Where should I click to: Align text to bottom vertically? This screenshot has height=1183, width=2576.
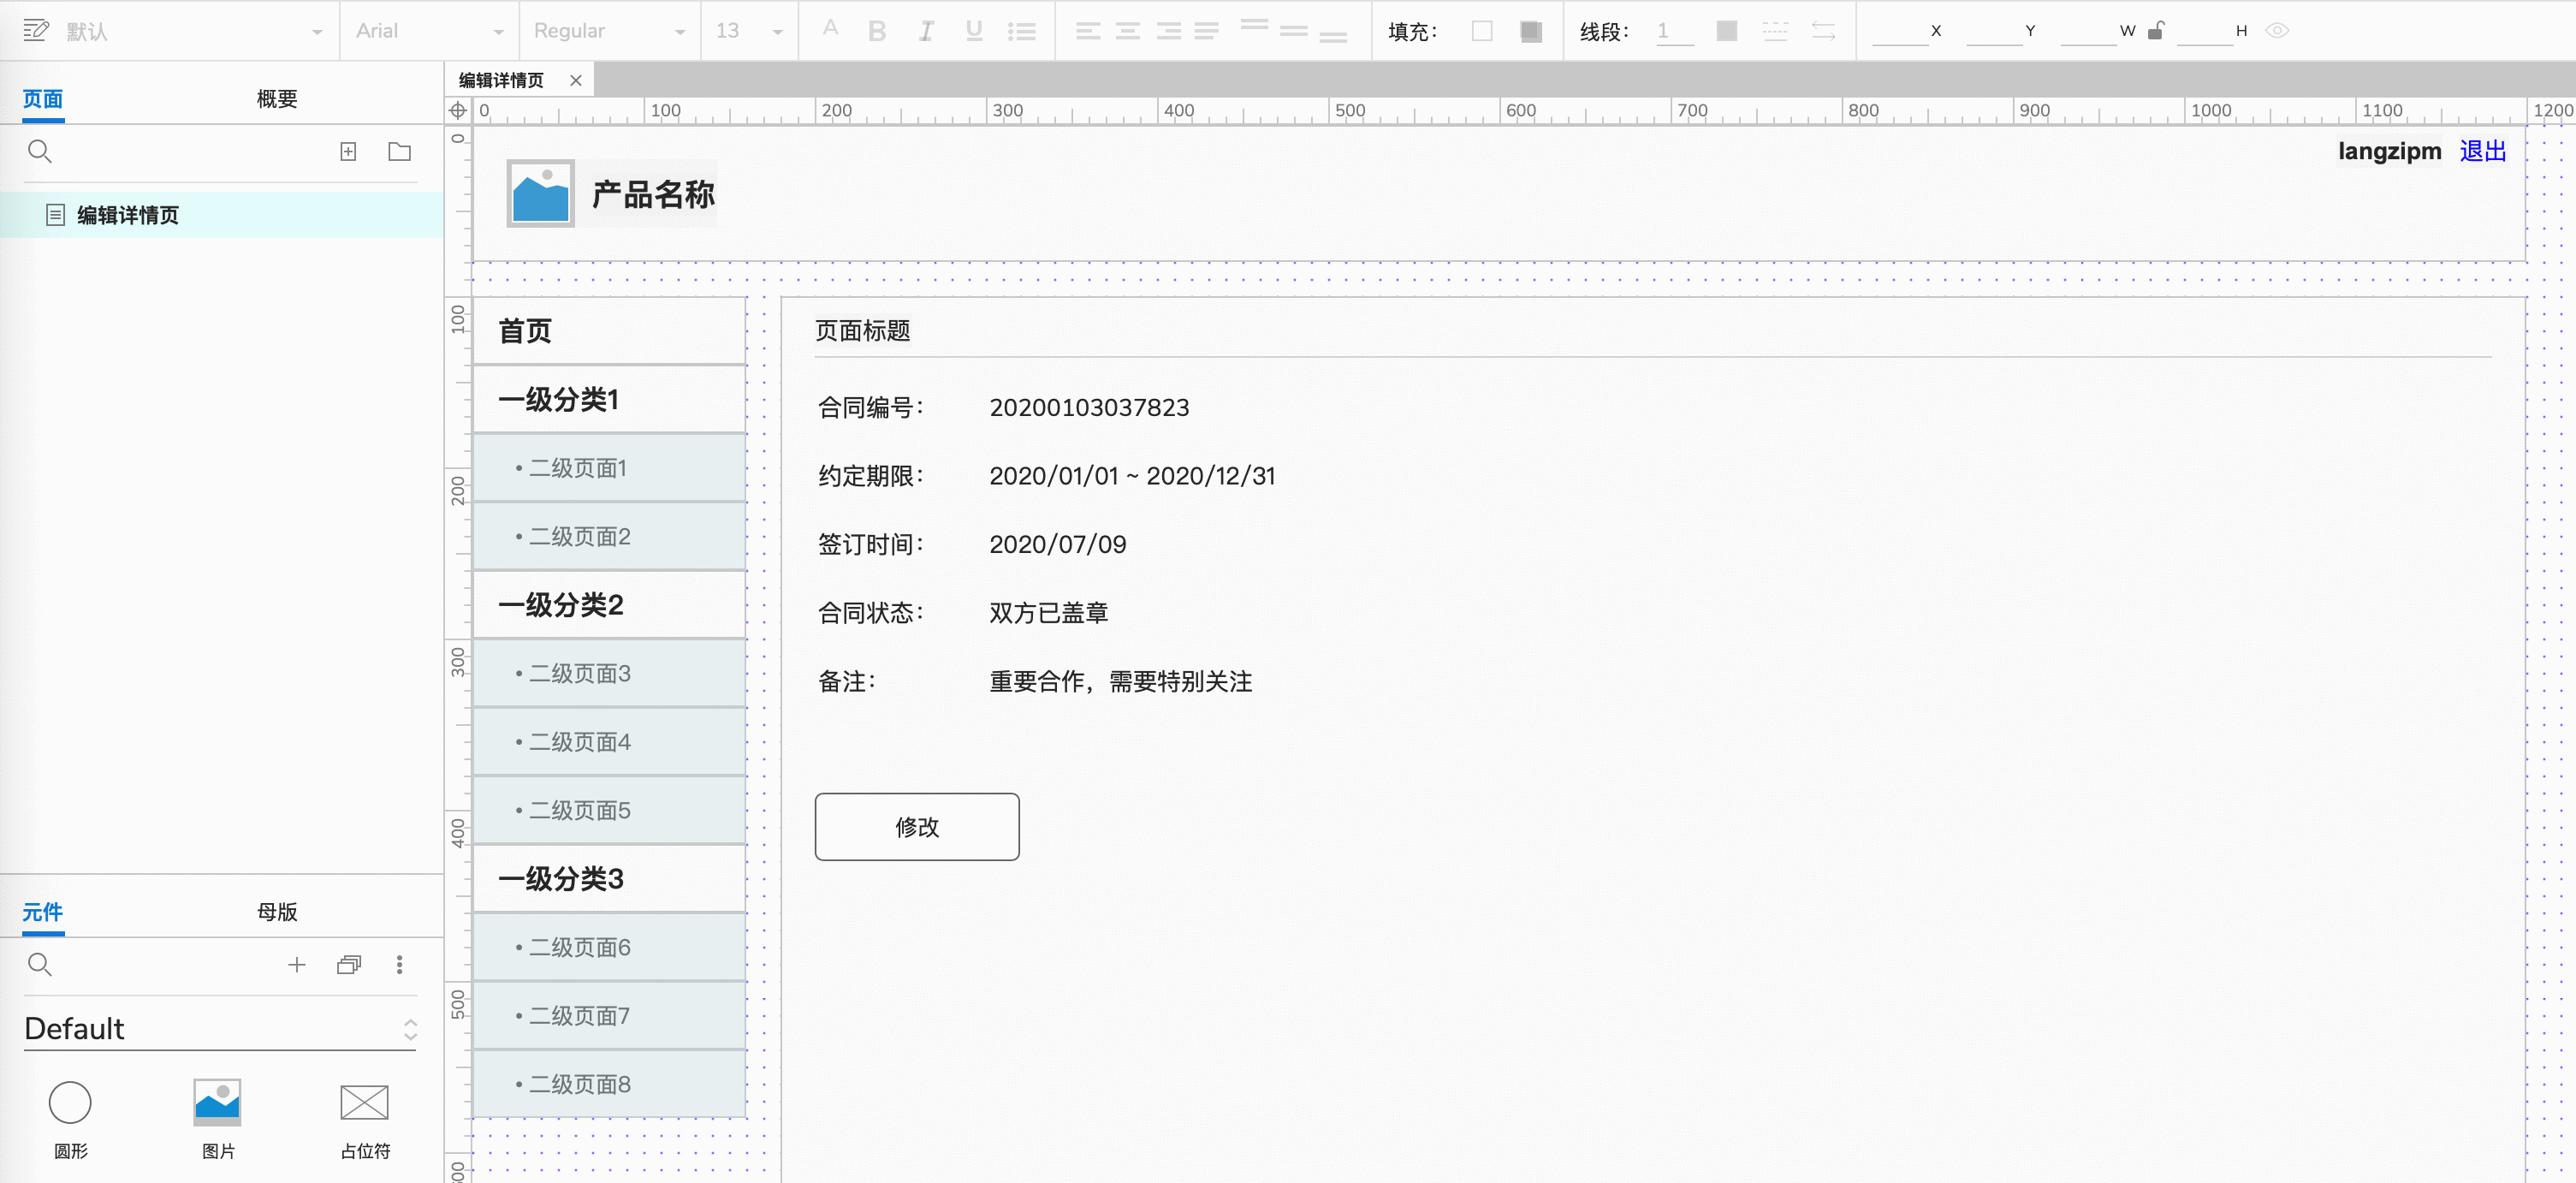pos(1333,37)
